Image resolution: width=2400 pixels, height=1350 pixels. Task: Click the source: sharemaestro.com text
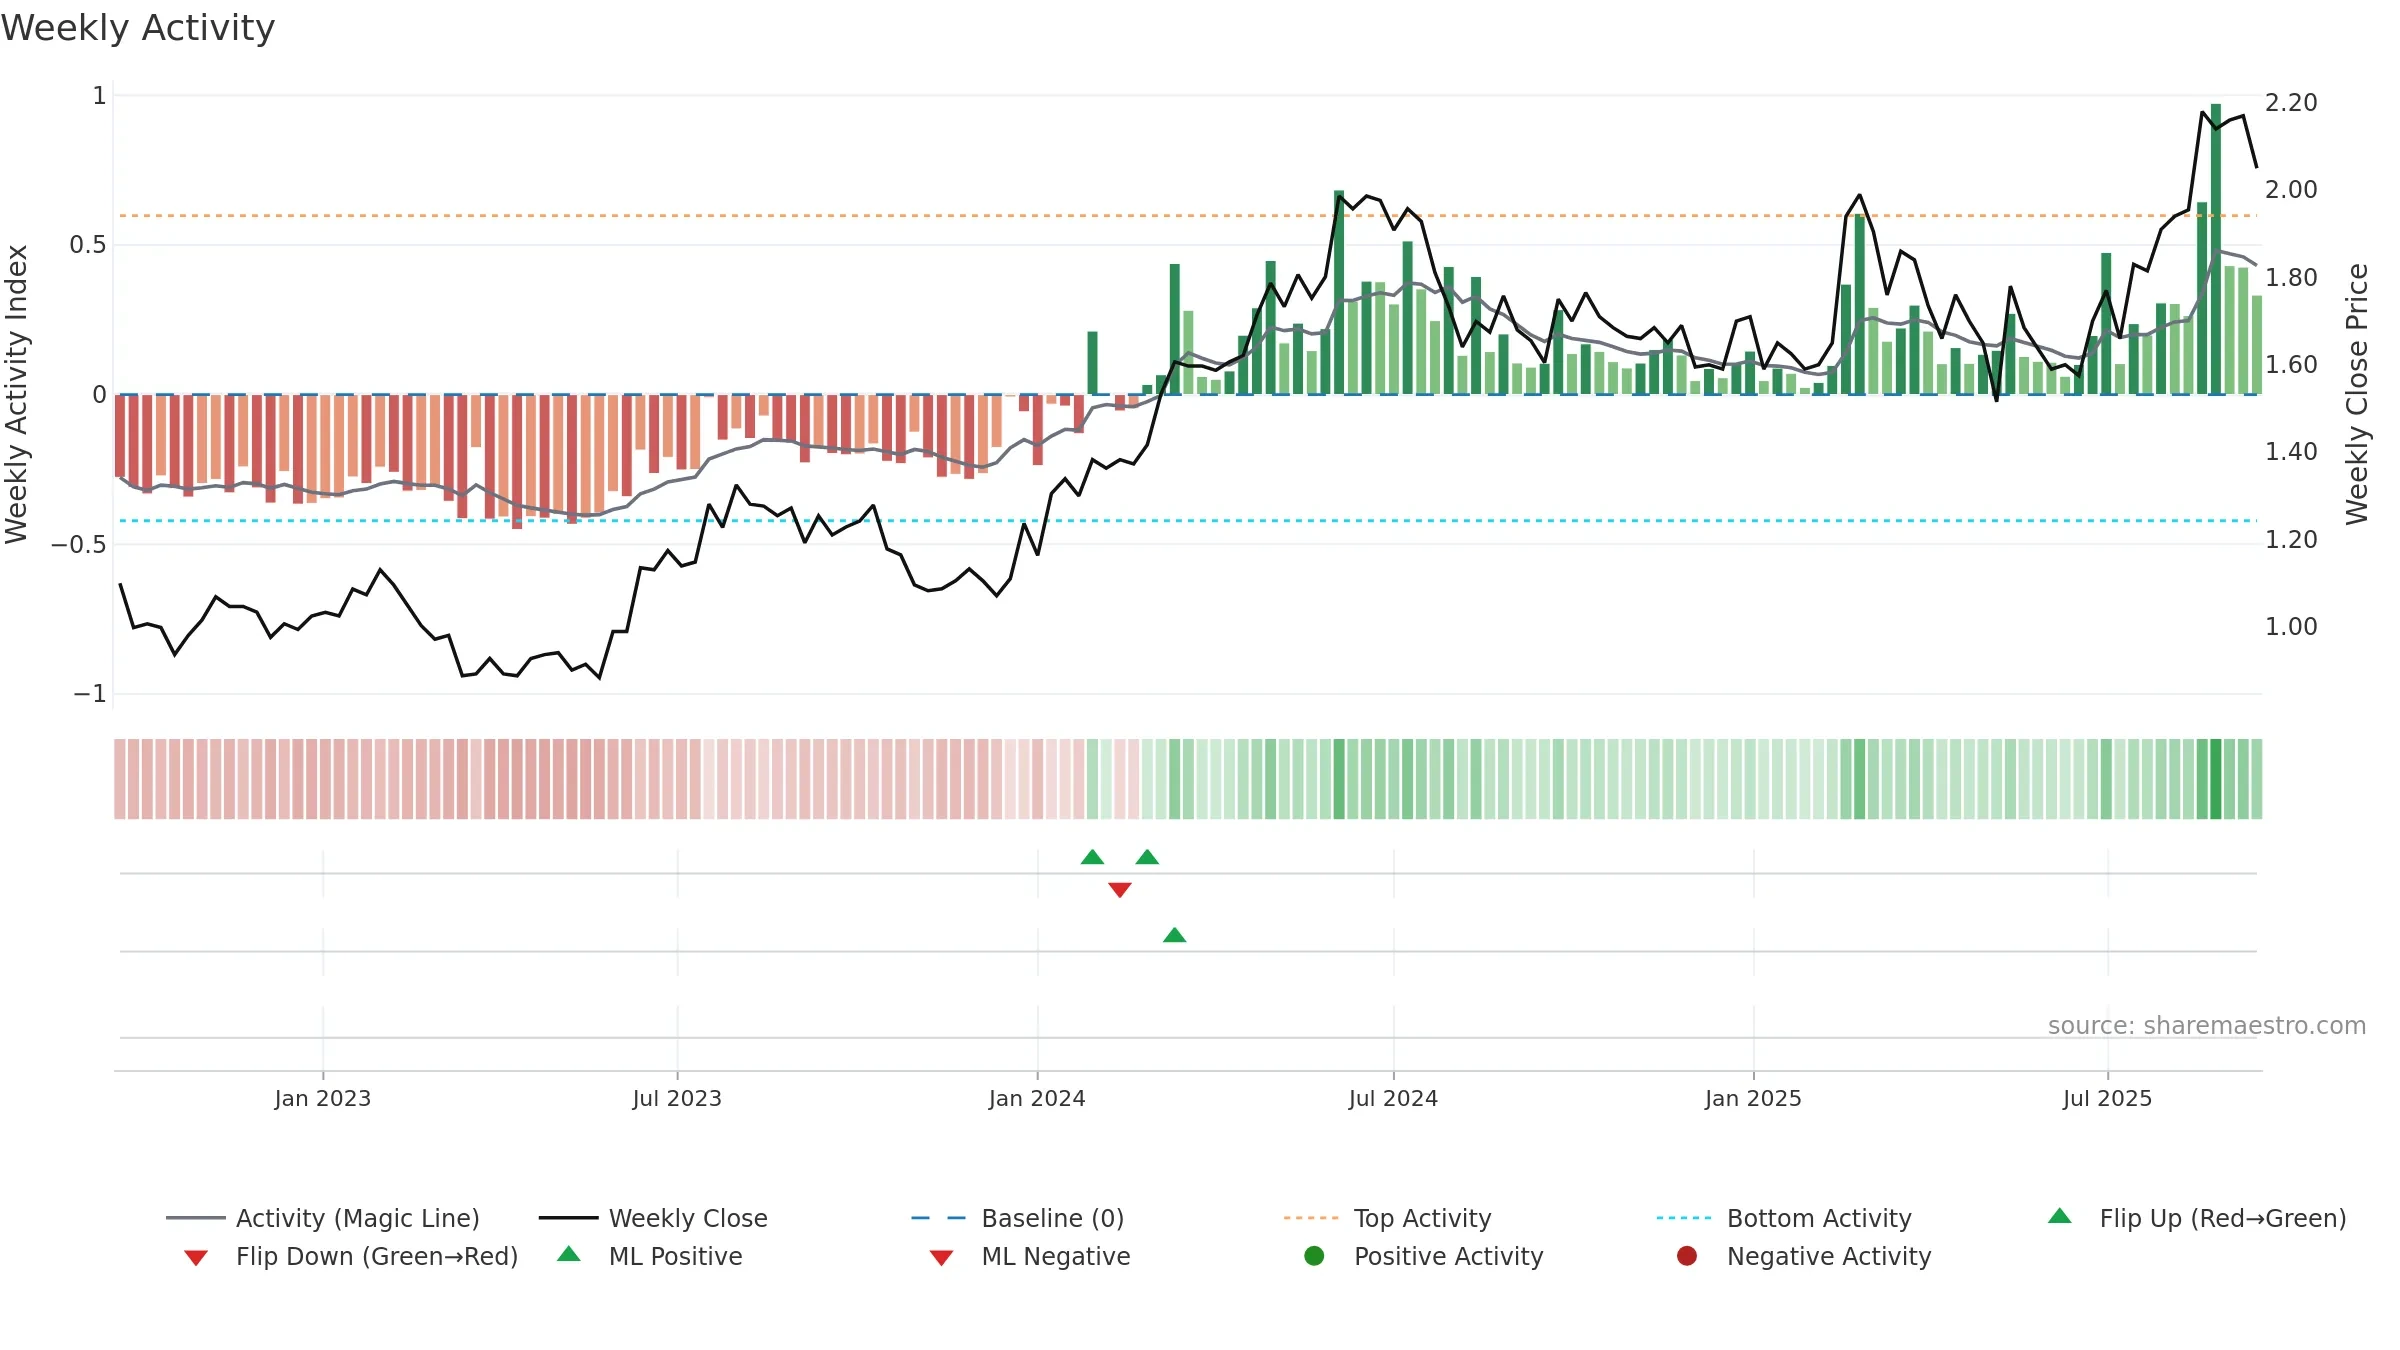[2207, 1026]
